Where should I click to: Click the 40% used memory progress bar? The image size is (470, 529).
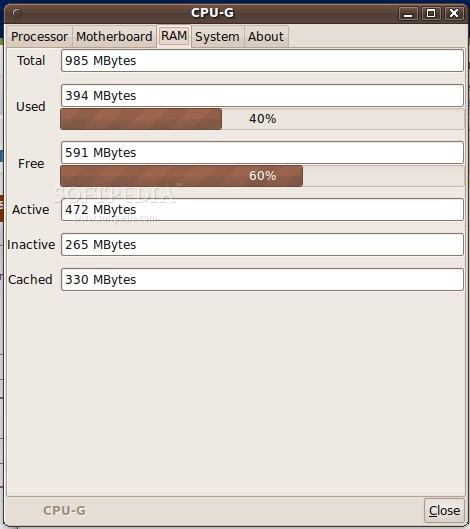(262, 119)
